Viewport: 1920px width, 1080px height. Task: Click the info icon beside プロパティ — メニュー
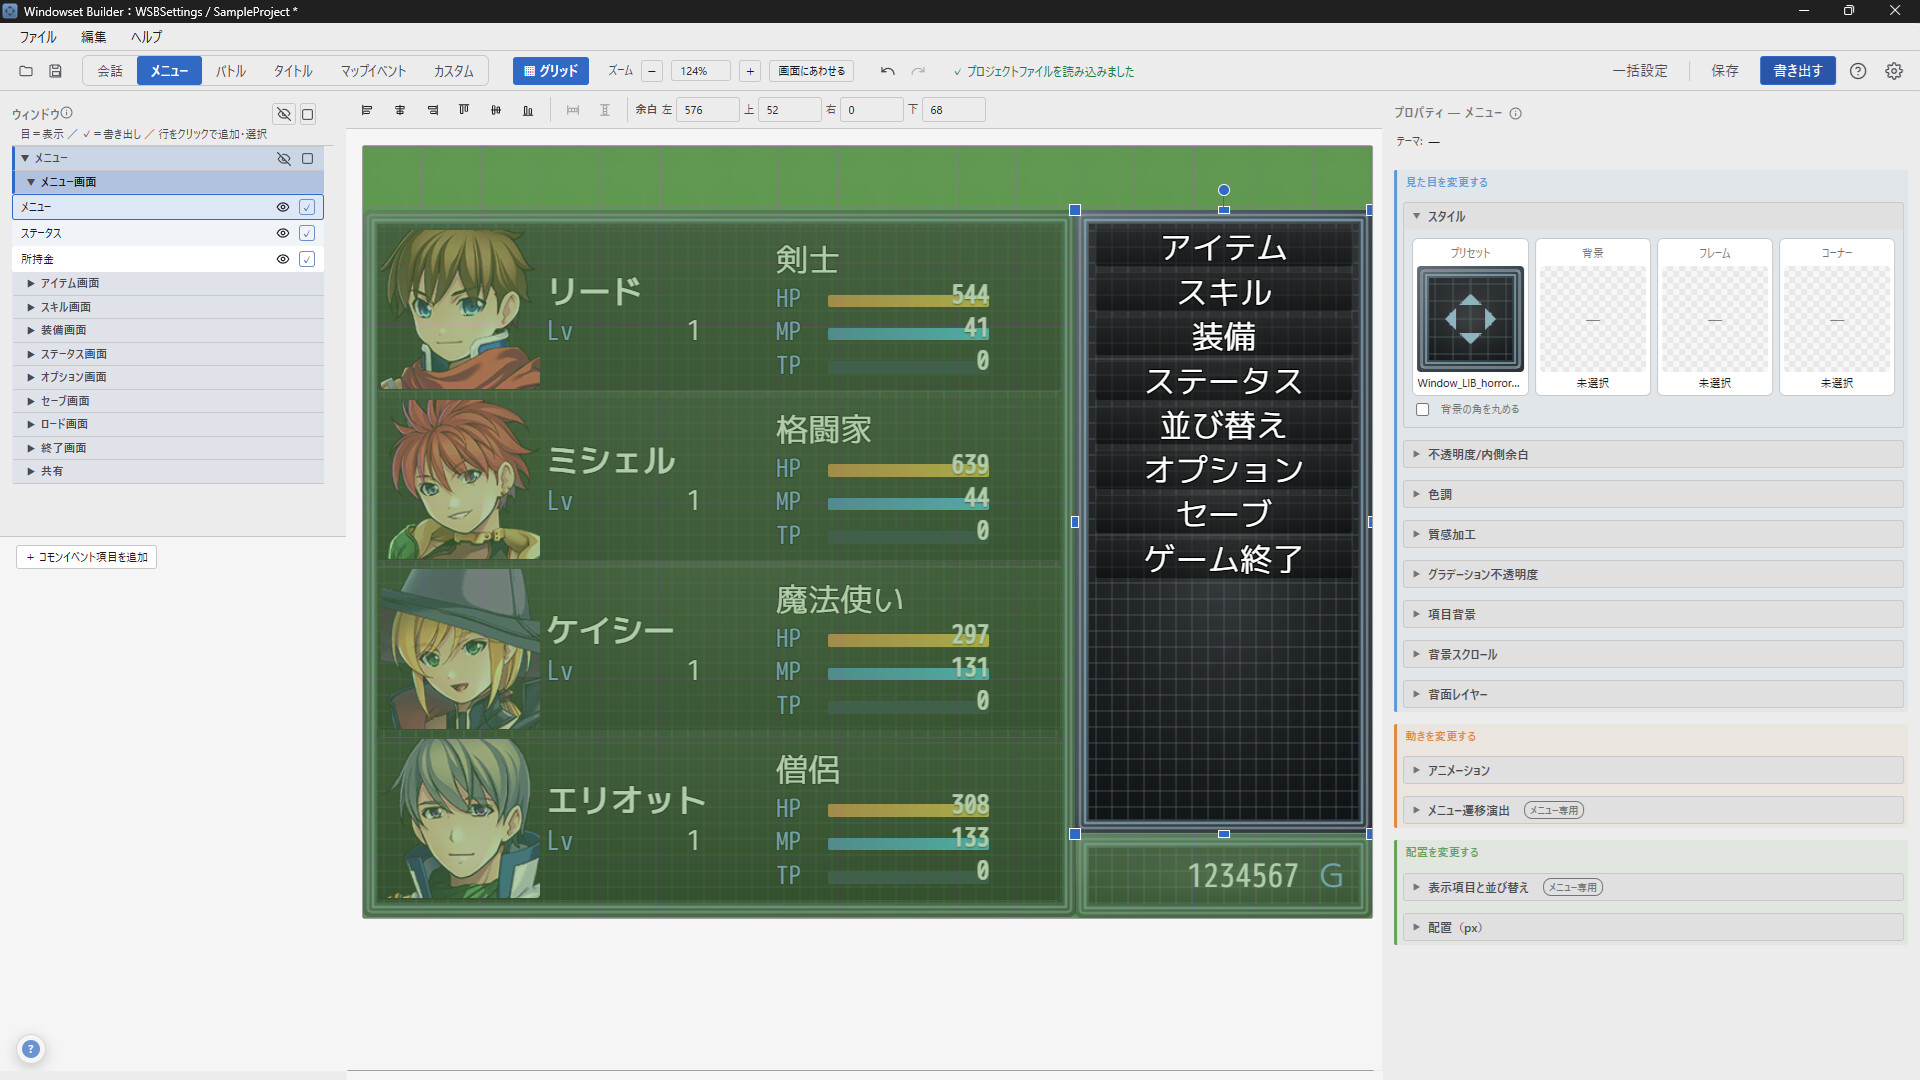pos(1516,113)
